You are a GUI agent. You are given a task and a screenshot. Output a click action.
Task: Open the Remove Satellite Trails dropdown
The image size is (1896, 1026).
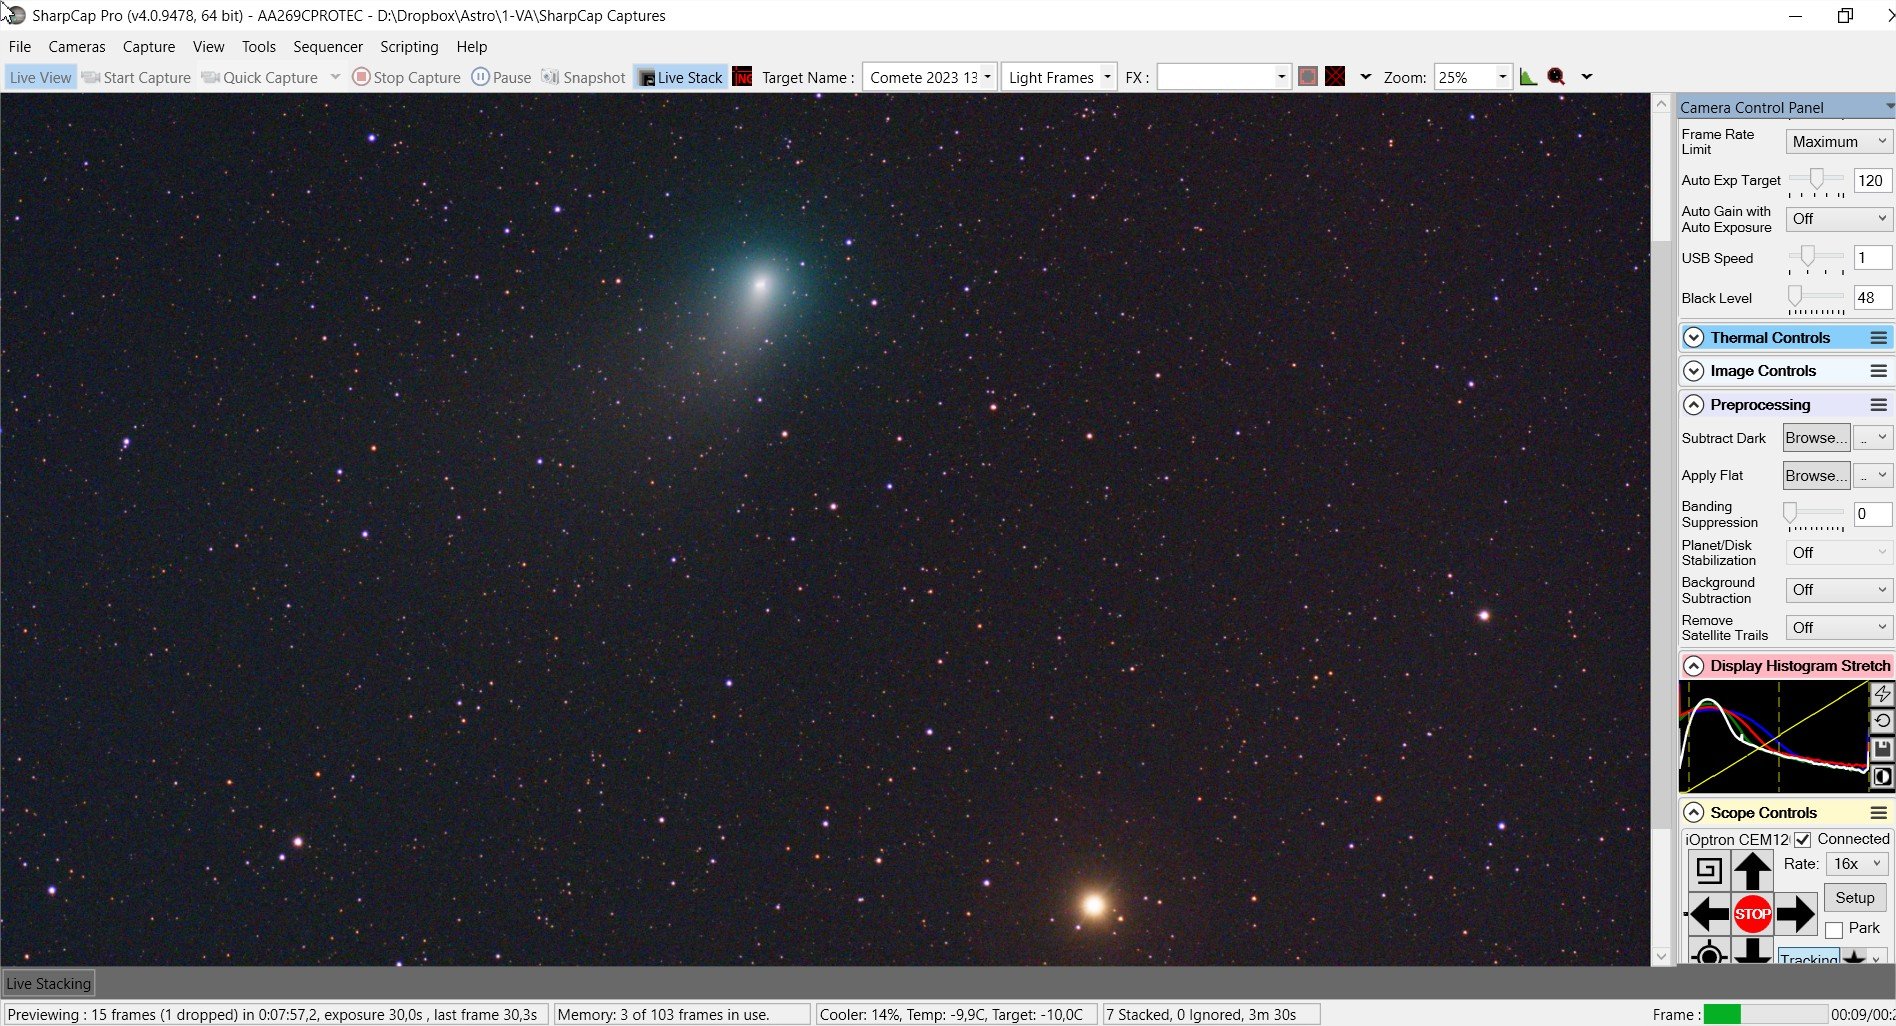pyautogui.click(x=1838, y=628)
